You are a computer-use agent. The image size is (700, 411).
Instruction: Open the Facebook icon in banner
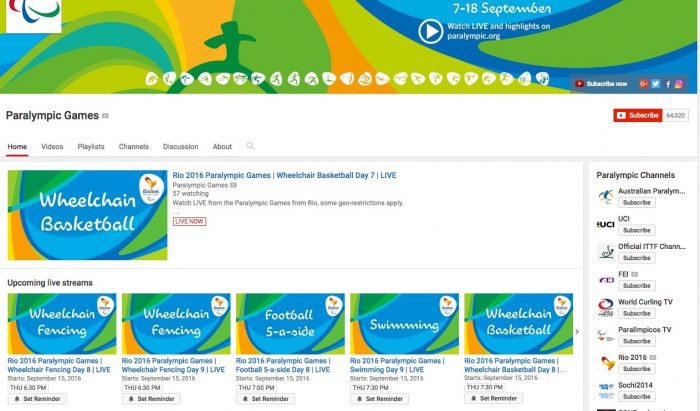coord(667,83)
